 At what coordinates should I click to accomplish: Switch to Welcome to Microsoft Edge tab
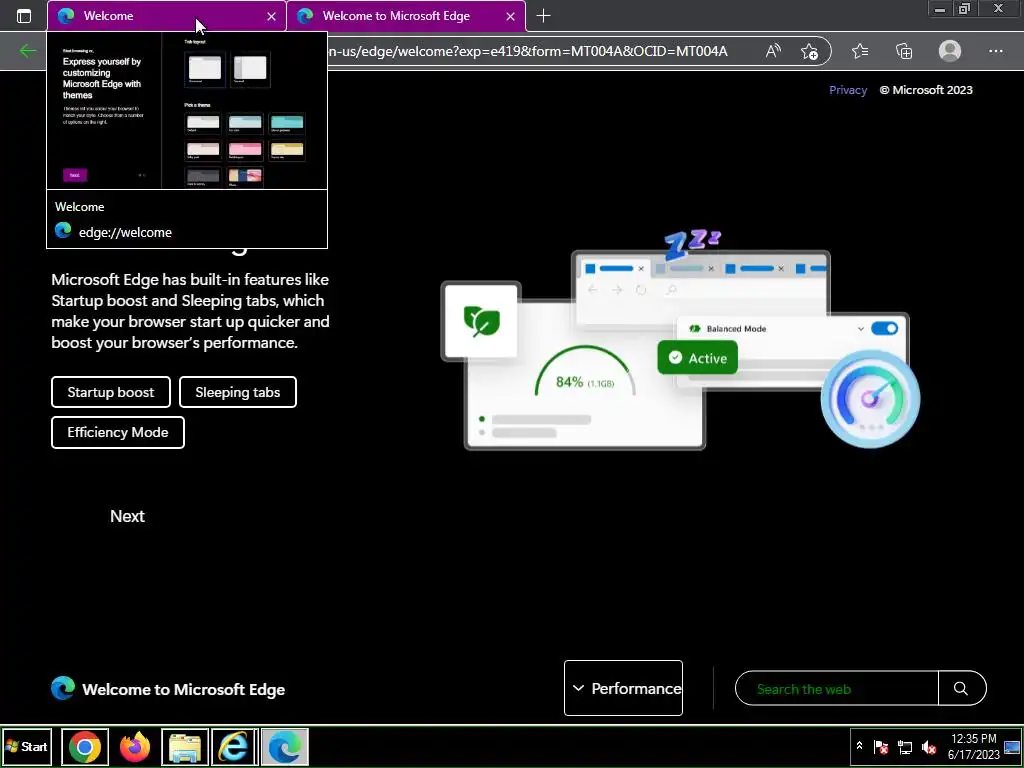coord(406,16)
